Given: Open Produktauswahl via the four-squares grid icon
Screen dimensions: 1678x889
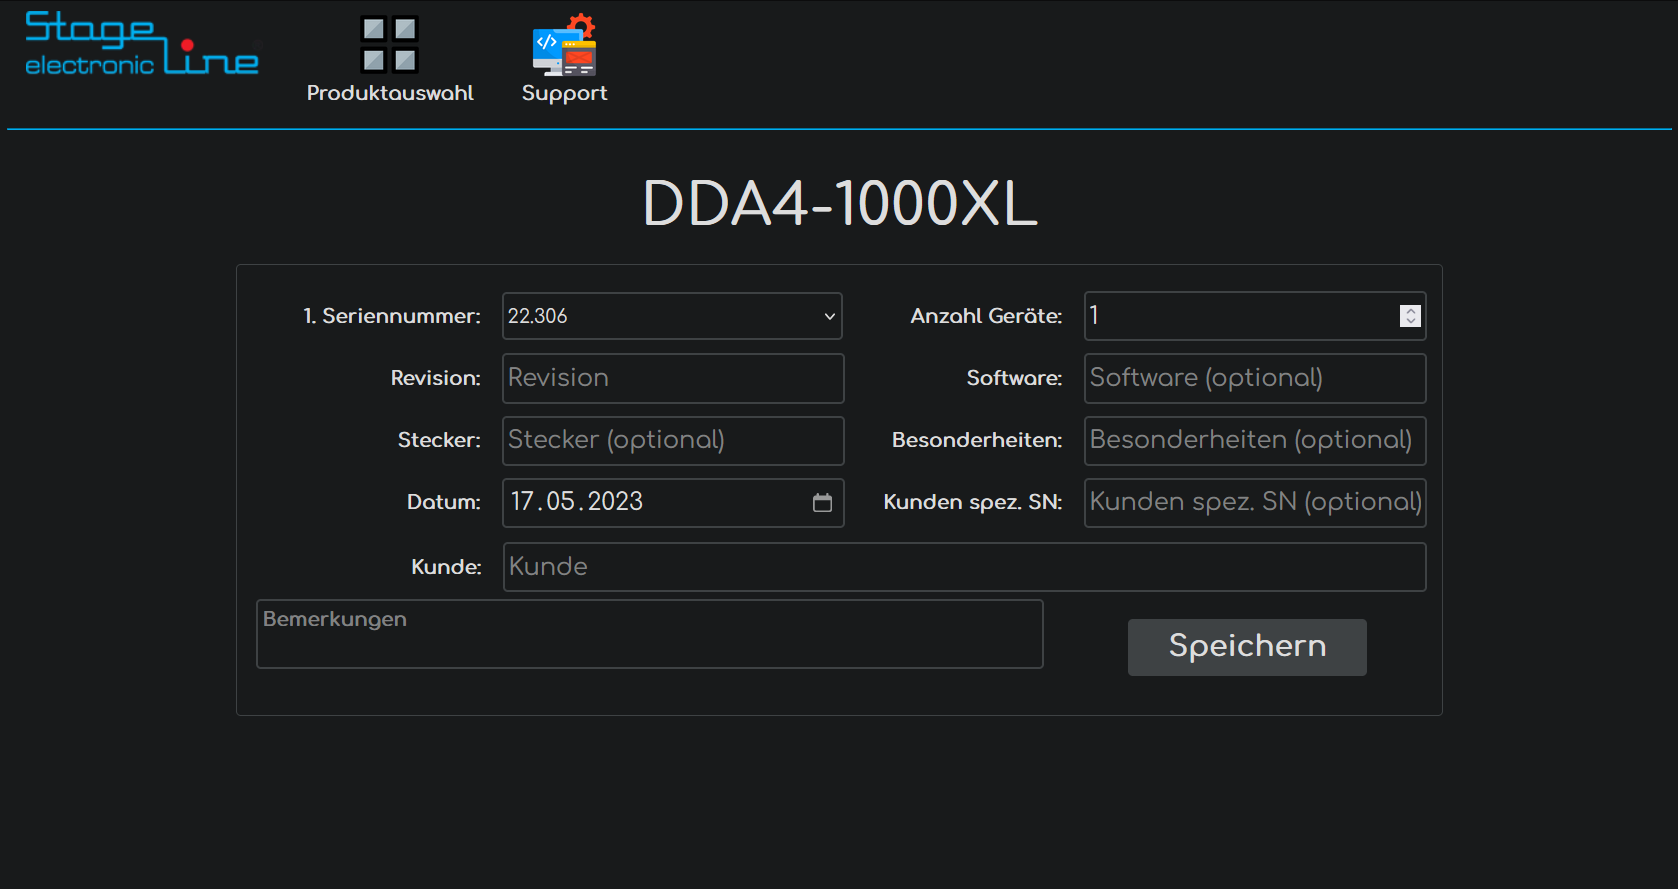Looking at the screenshot, I should click(389, 45).
